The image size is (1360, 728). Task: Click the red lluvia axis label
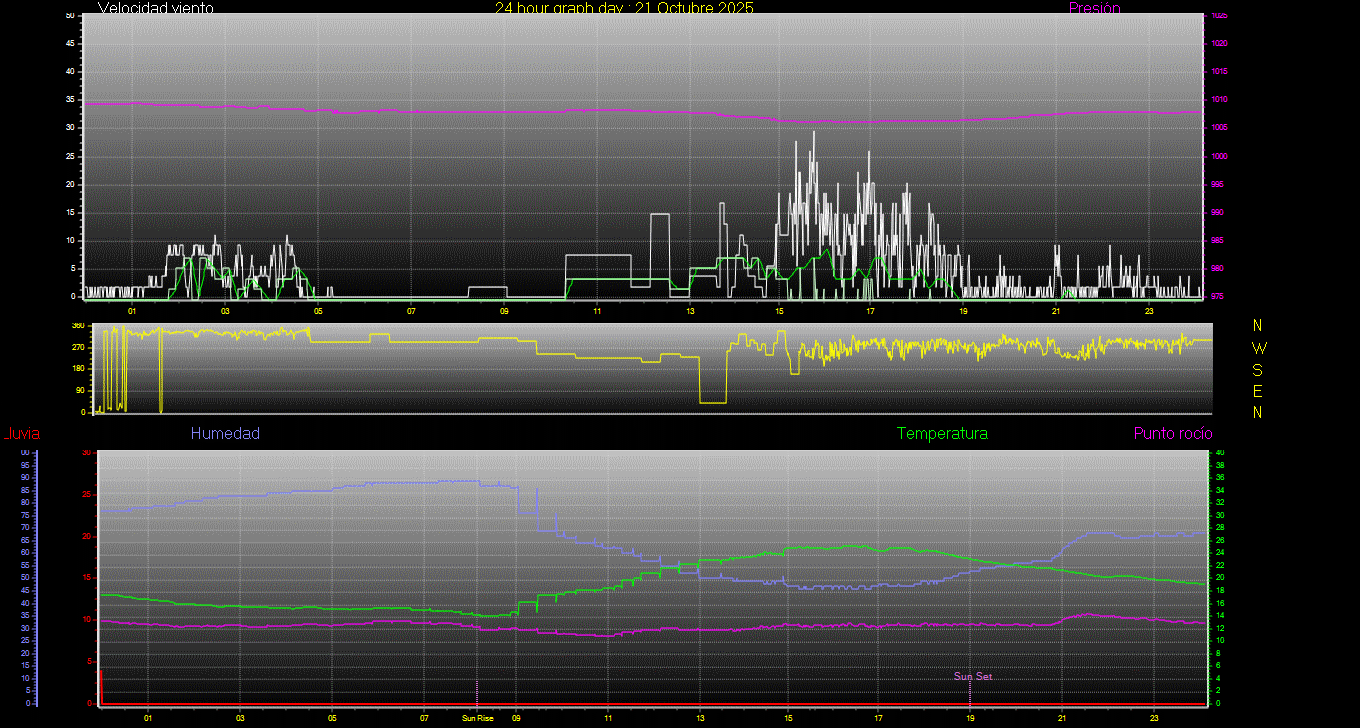pyautogui.click(x=21, y=433)
